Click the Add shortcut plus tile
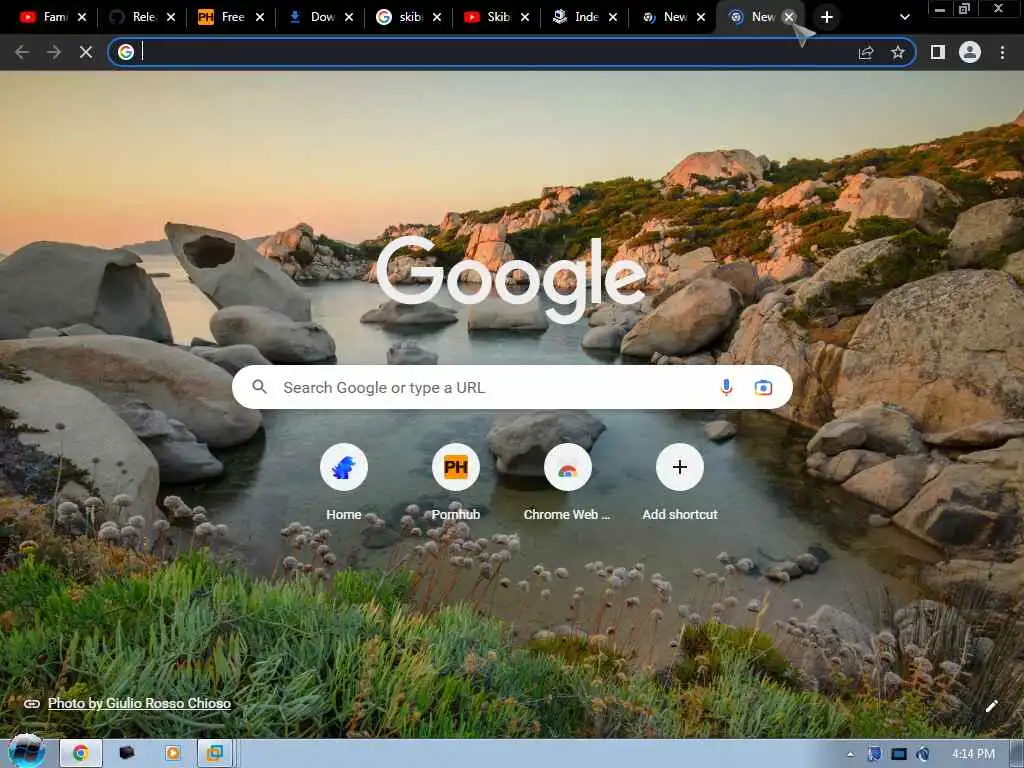Viewport: 1024px width, 768px height. pos(680,483)
